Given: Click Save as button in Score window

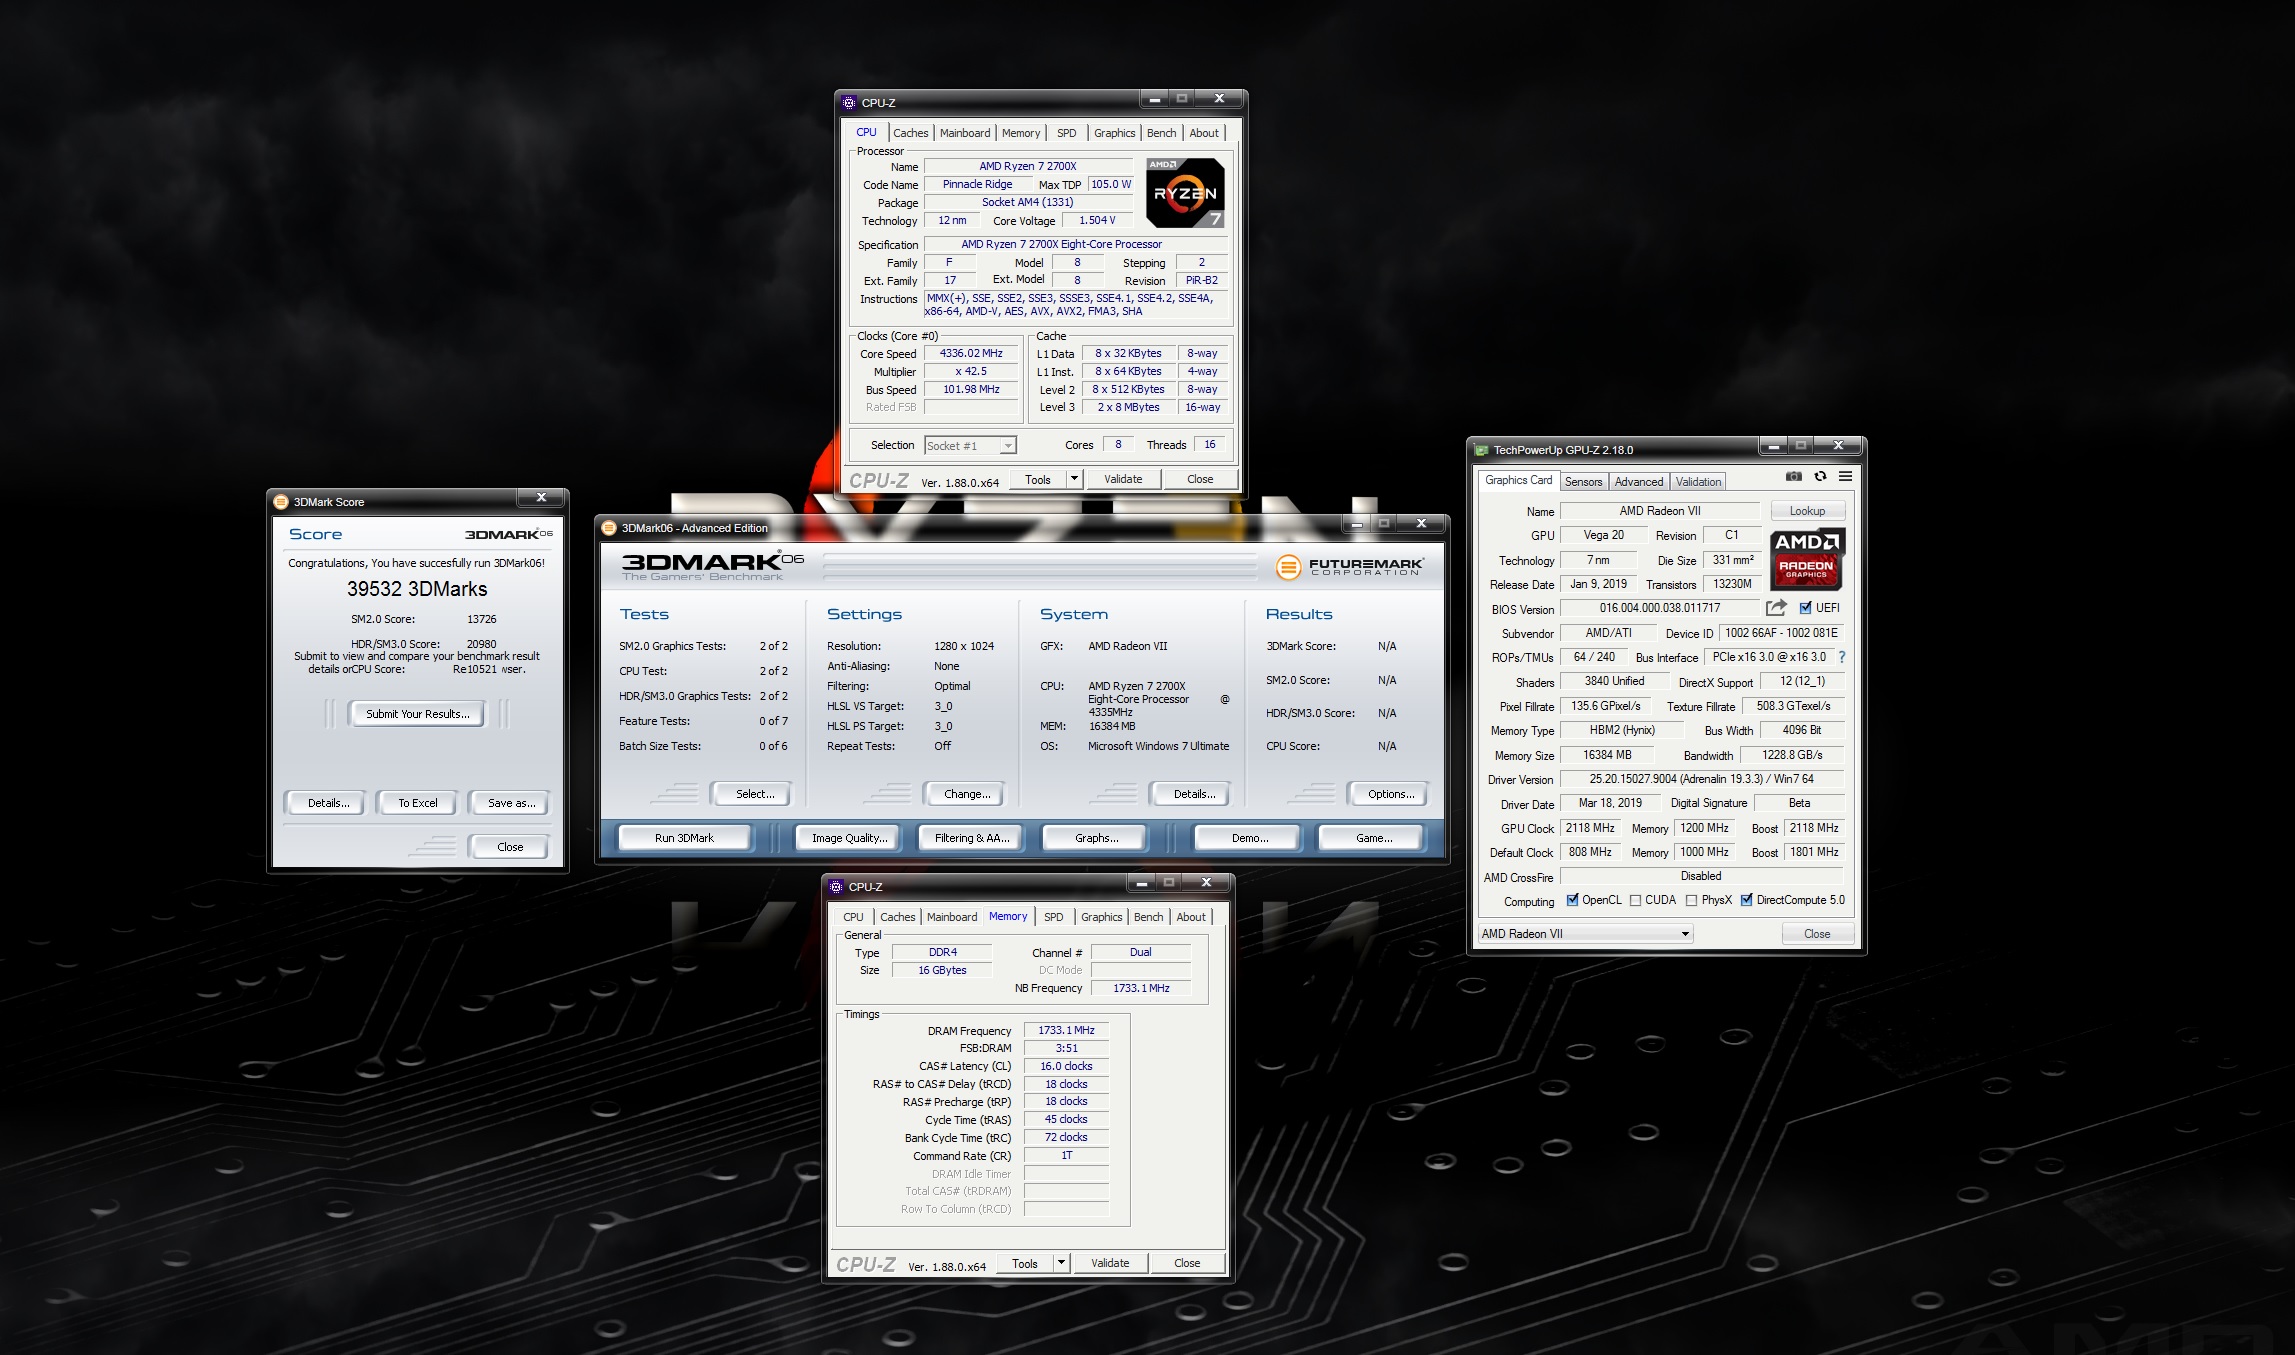Looking at the screenshot, I should click(x=511, y=803).
